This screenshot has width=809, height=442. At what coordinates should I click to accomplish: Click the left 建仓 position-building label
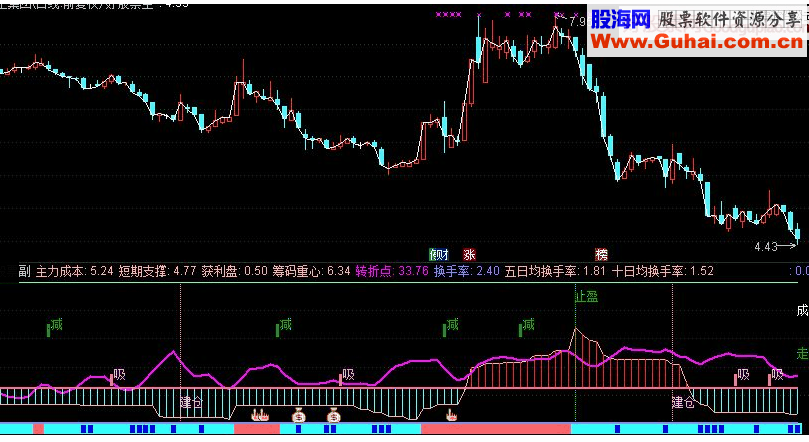tap(191, 402)
